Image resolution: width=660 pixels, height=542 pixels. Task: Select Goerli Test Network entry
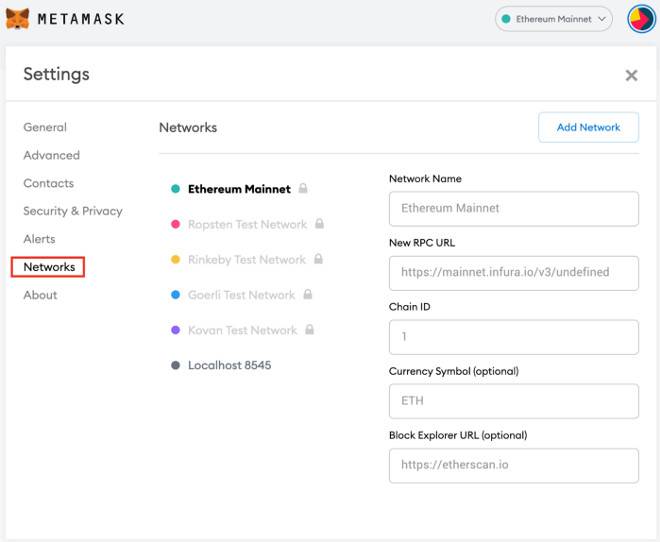click(x=241, y=295)
